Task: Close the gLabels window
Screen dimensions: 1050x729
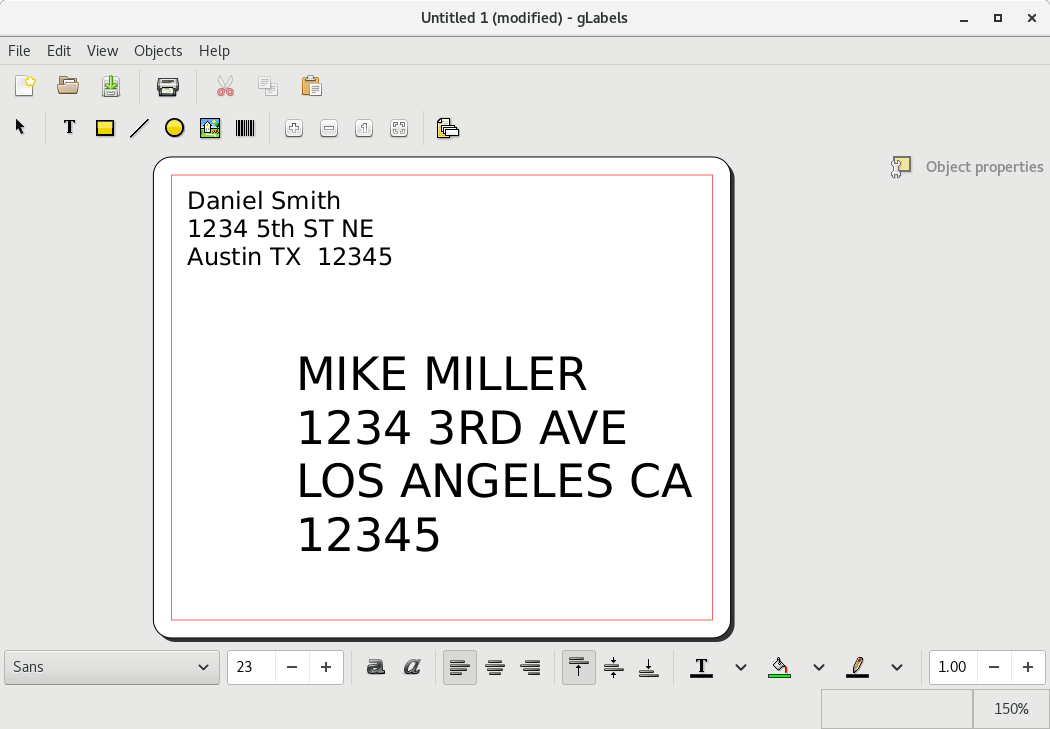Action: (x=1032, y=18)
